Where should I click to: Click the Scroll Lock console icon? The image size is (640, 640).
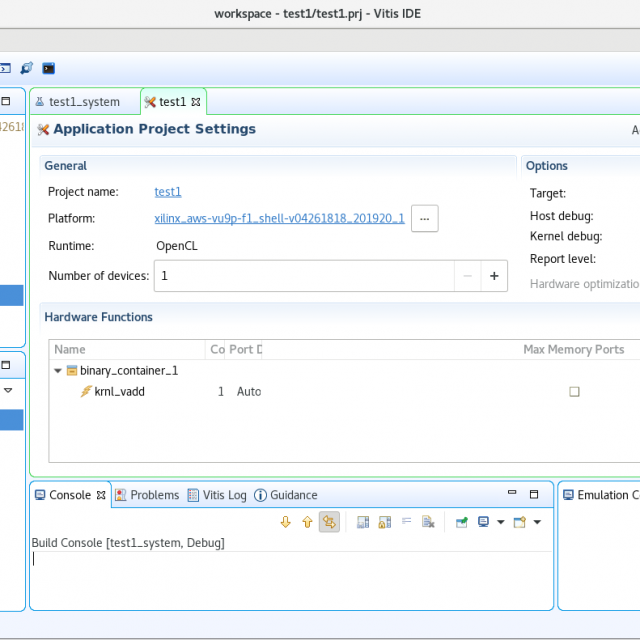pos(385,522)
